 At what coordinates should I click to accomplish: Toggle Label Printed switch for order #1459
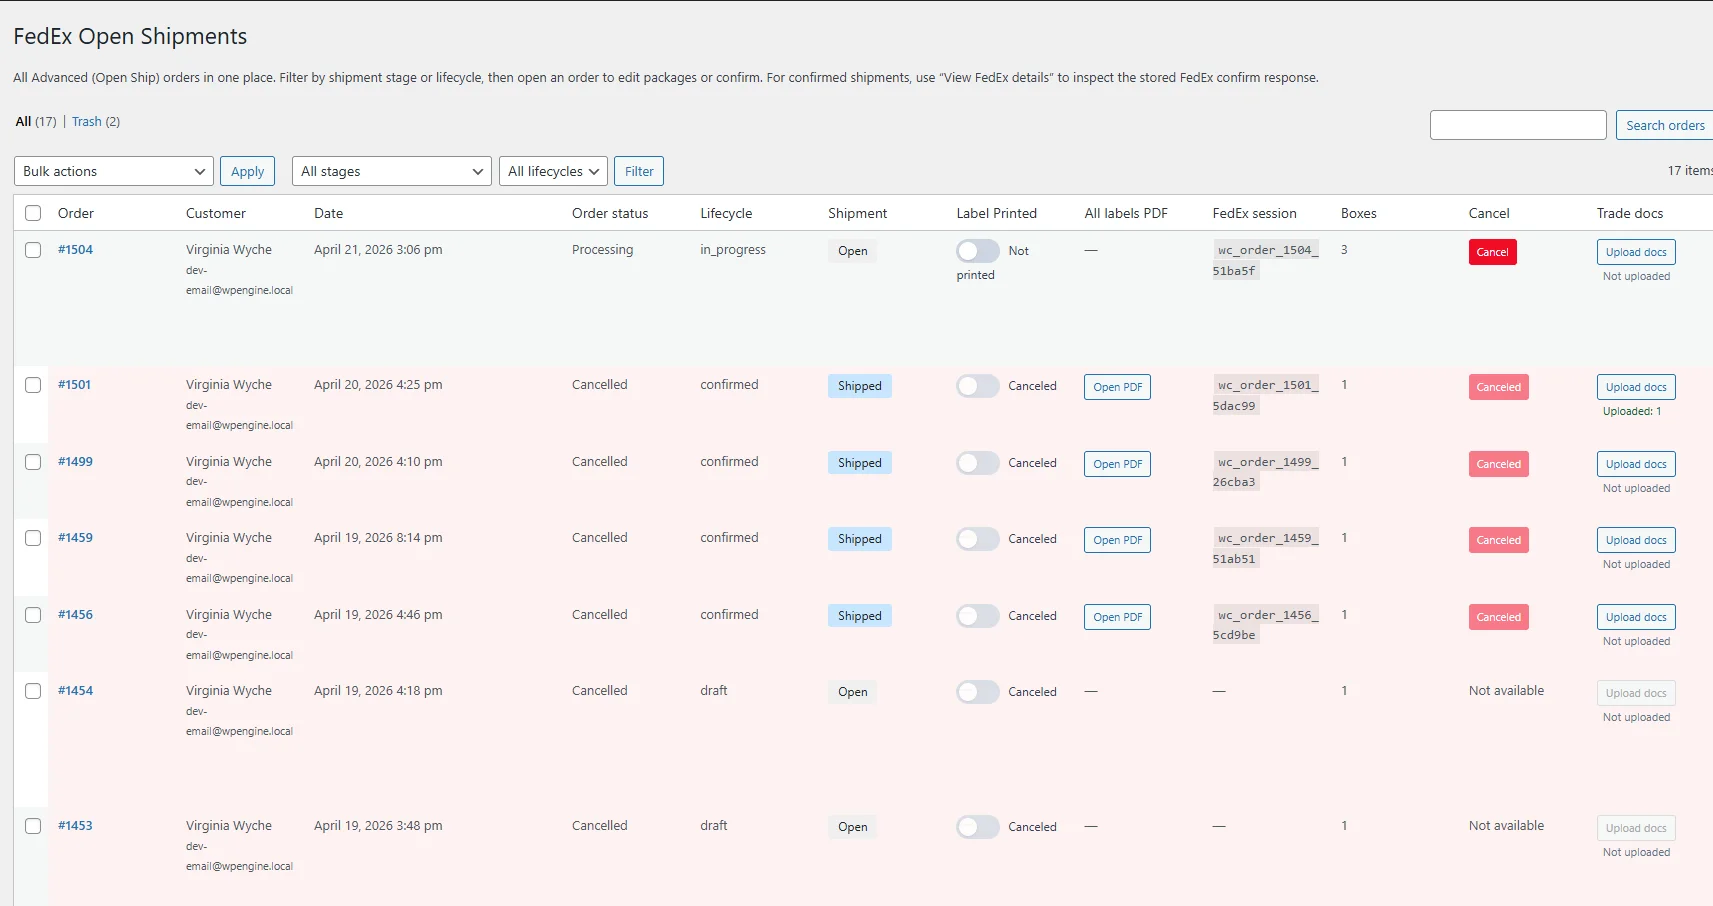point(977,539)
